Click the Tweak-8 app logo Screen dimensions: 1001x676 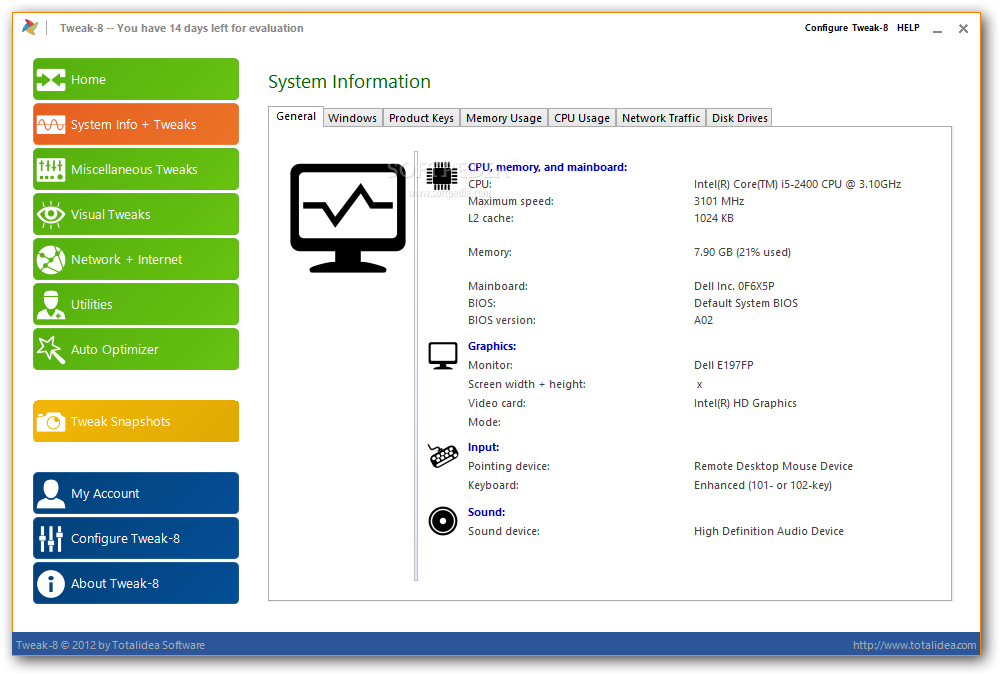click(29, 27)
